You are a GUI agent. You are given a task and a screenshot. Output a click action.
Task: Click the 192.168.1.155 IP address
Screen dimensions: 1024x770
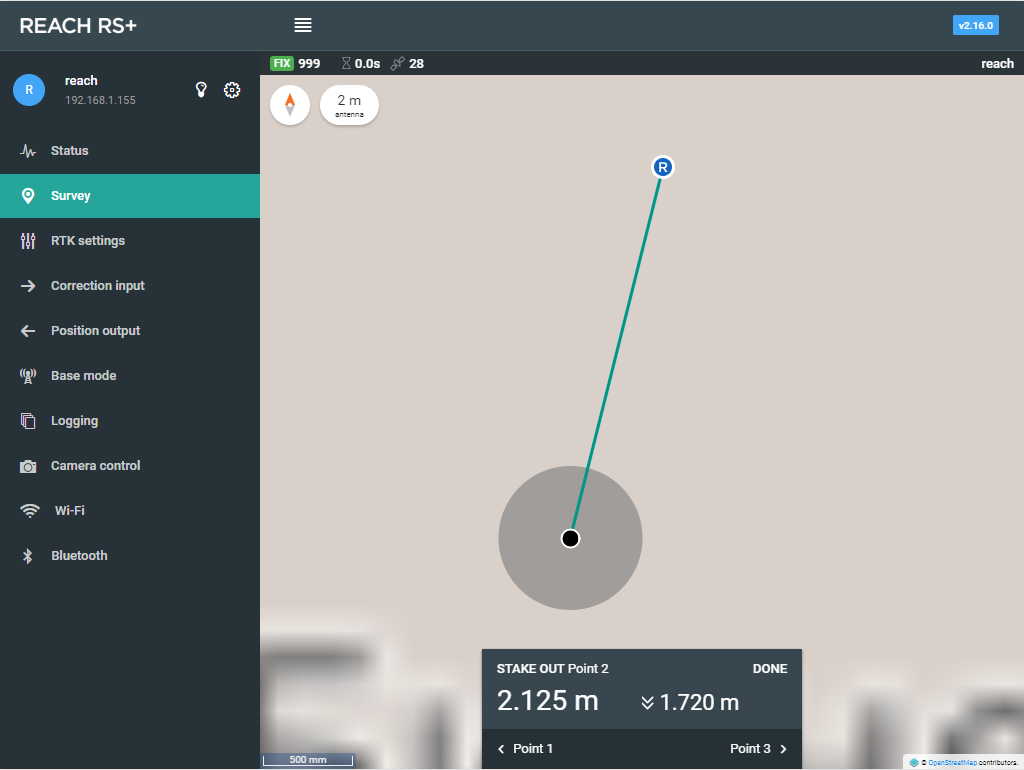[x=101, y=100]
